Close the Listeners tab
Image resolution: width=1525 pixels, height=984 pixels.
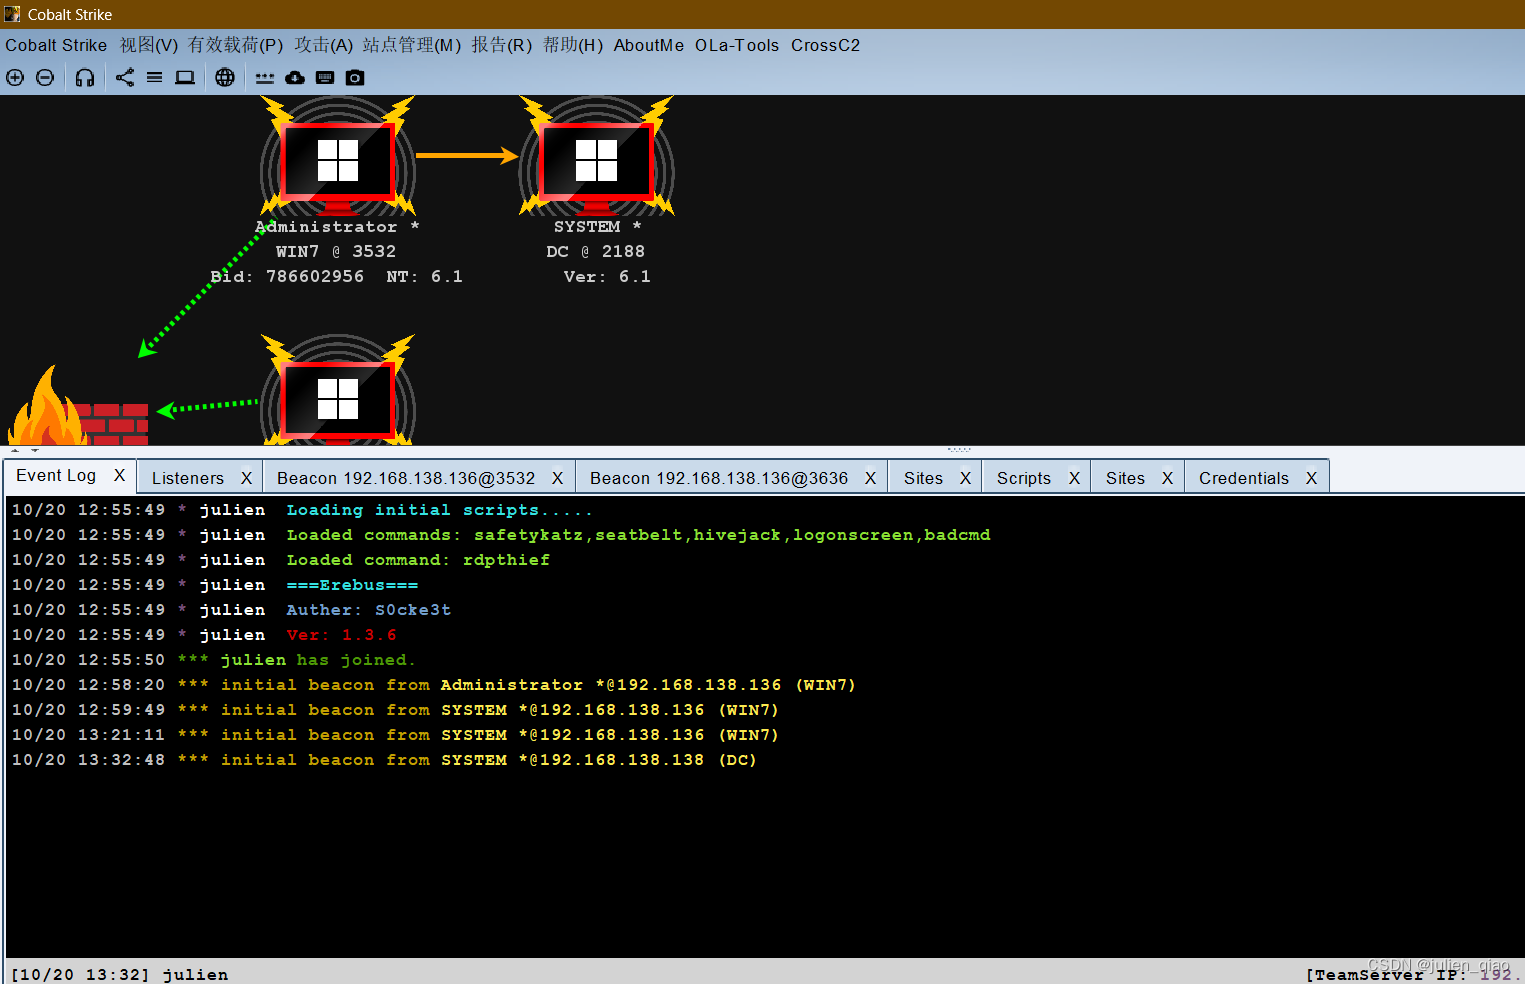click(246, 478)
